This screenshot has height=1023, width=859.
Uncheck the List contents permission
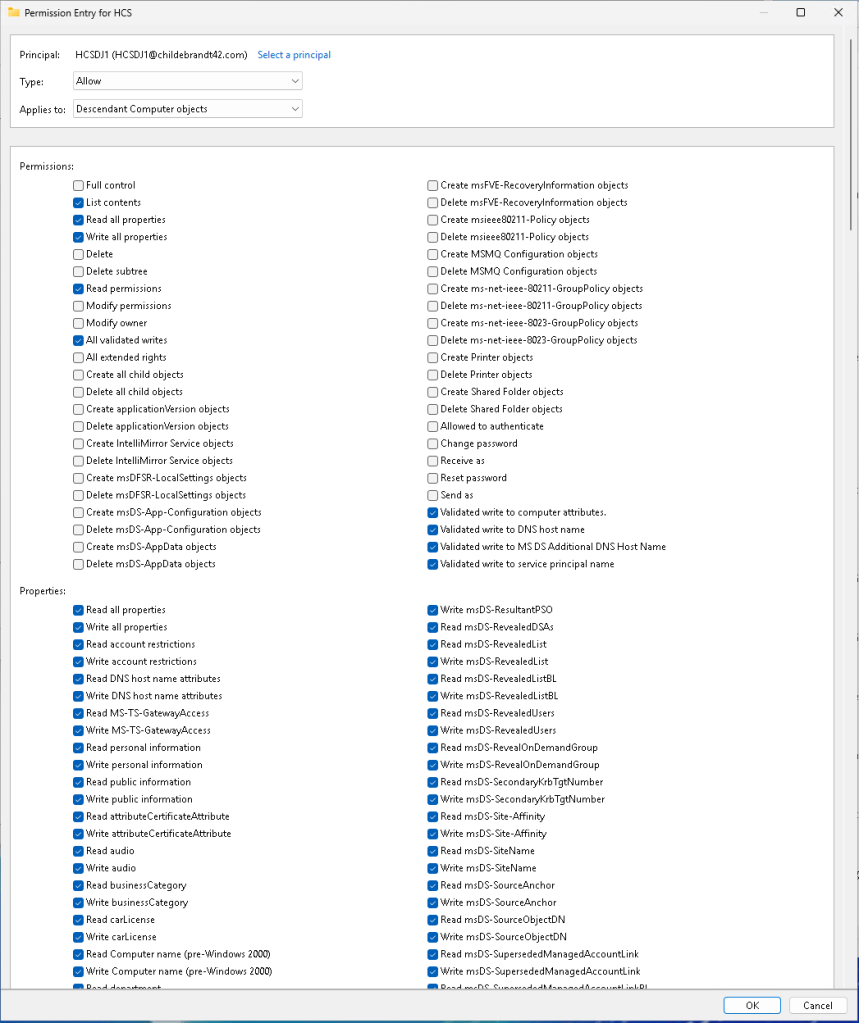(x=78, y=202)
